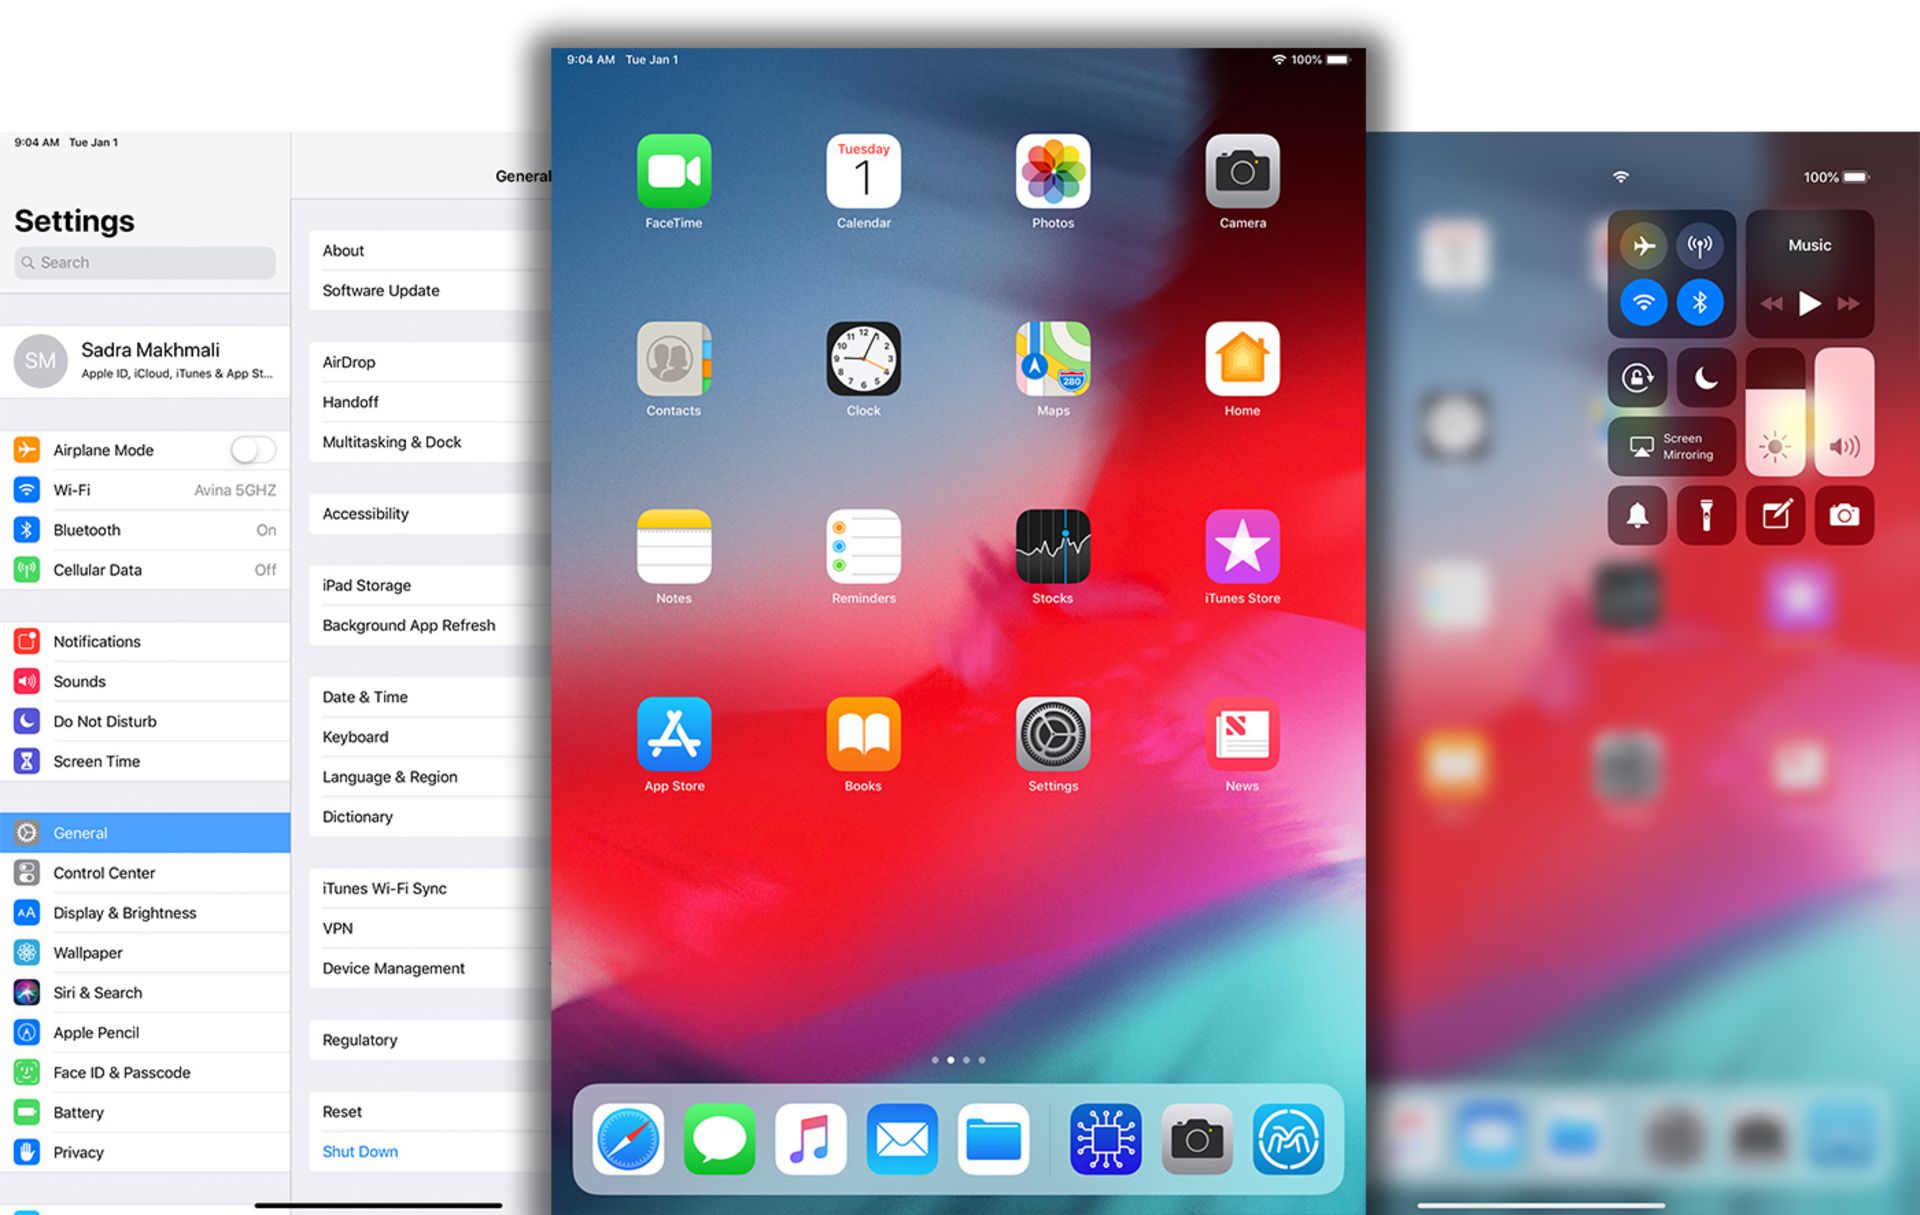1920x1215 pixels.
Task: Adjust the brightness slider in Control Center
Action: coord(1774,412)
